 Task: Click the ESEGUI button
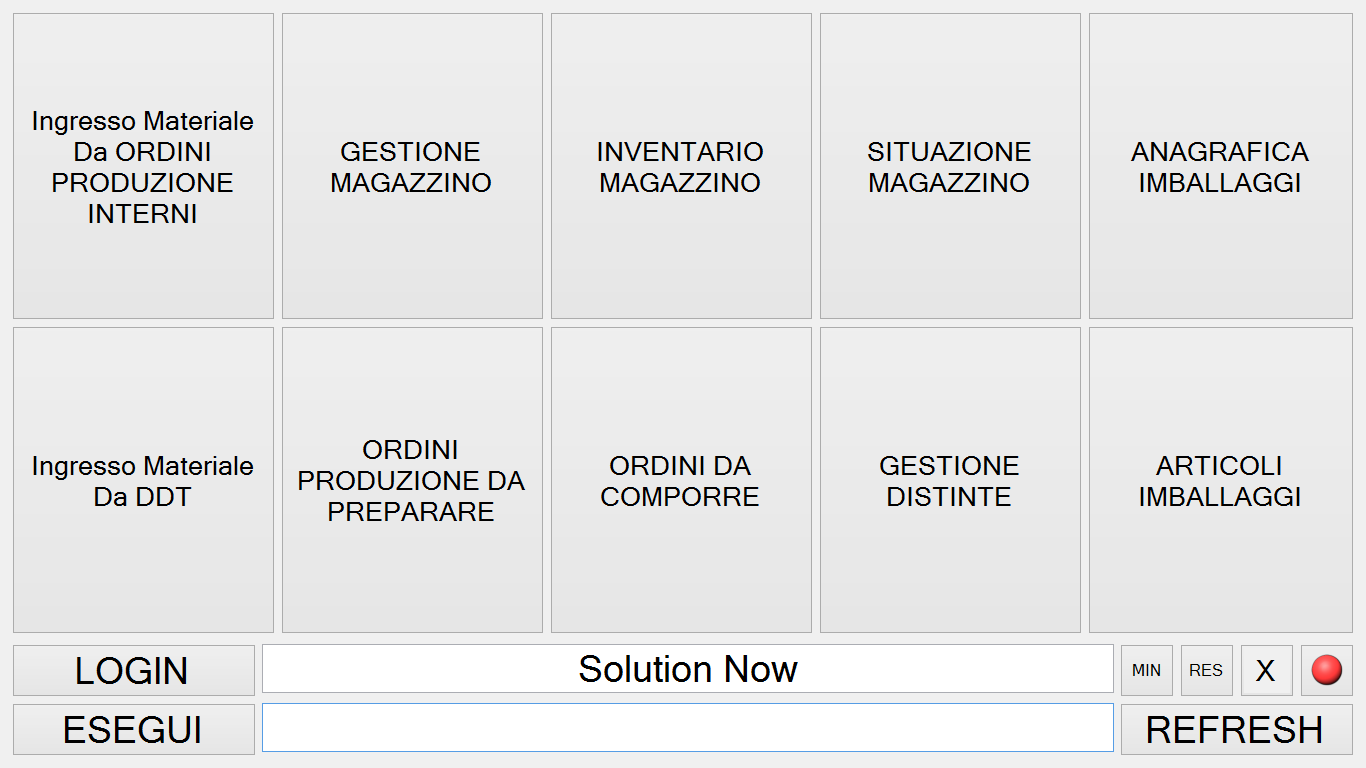click(x=134, y=729)
